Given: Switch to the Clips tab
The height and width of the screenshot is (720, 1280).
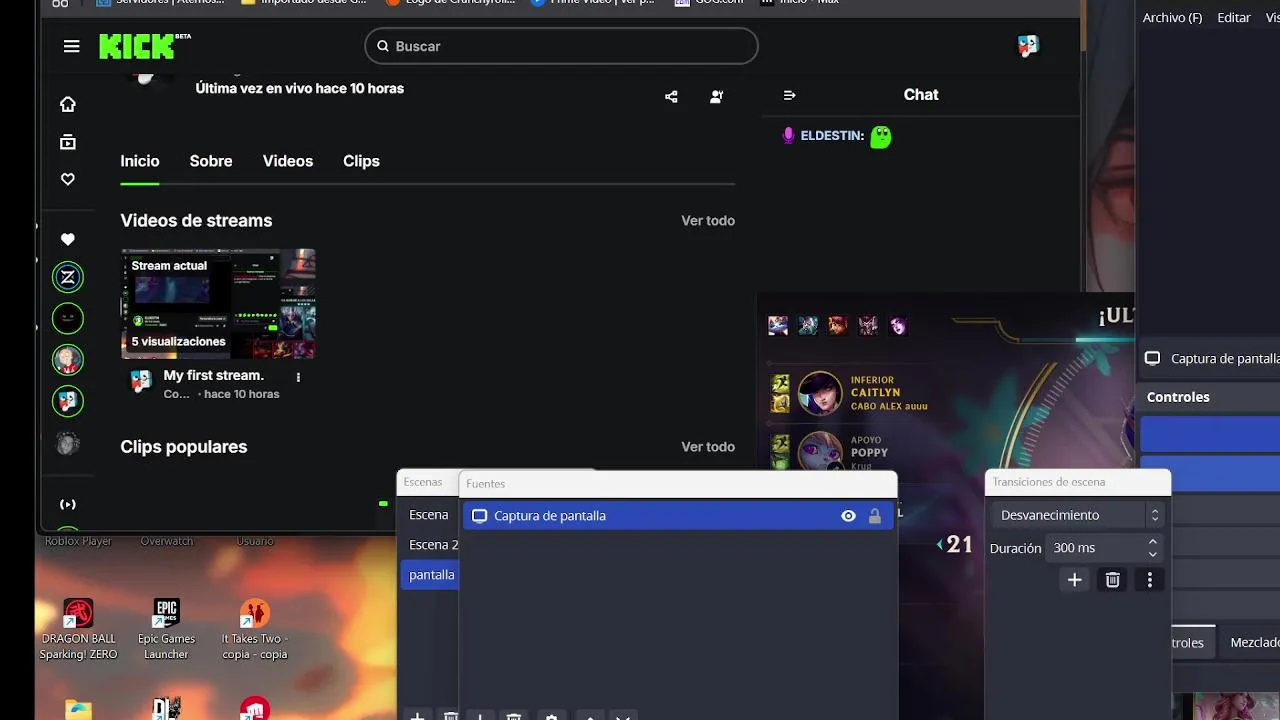Looking at the screenshot, I should tap(361, 161).
